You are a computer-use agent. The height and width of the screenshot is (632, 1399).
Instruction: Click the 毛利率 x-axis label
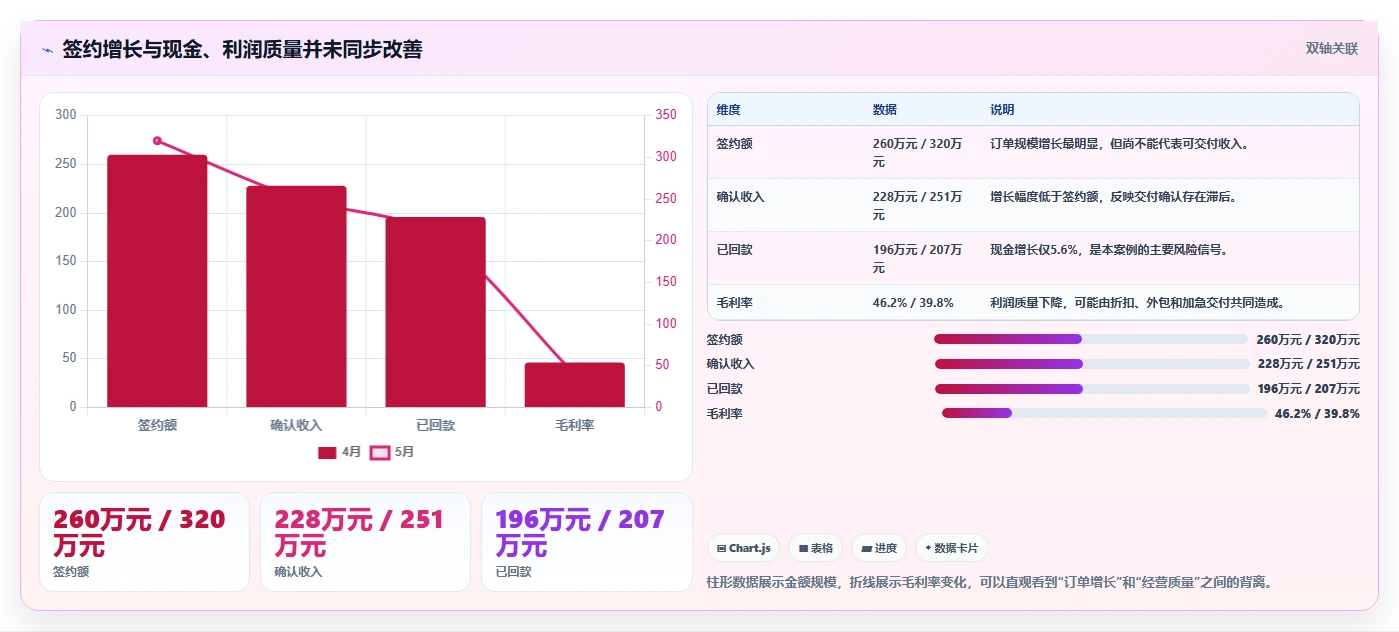tap(575, 425)
